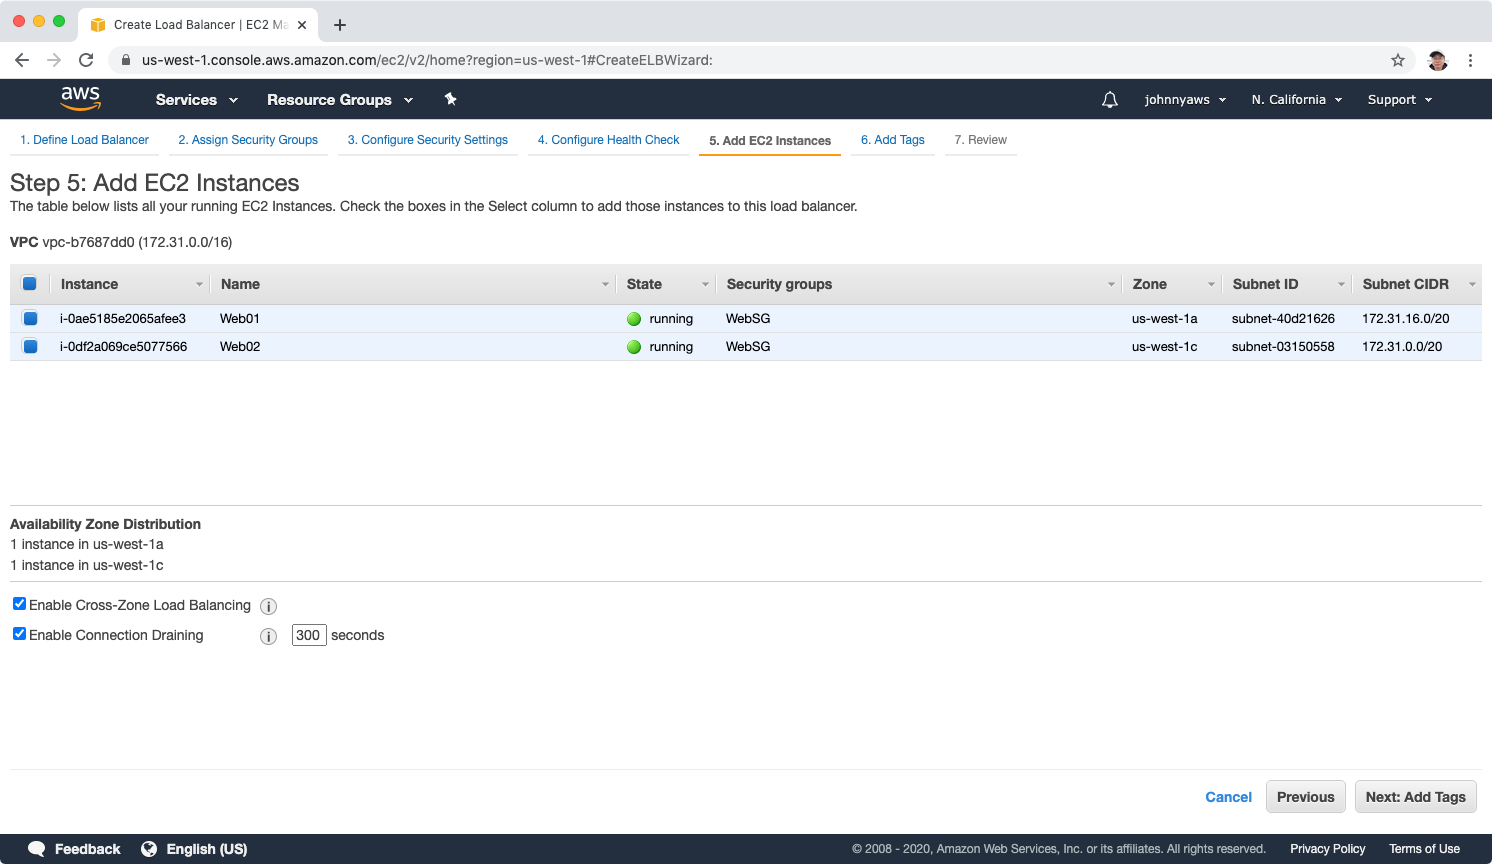
Task: Click the Feedback speech bubble icon
Action: tap(37, 849)
